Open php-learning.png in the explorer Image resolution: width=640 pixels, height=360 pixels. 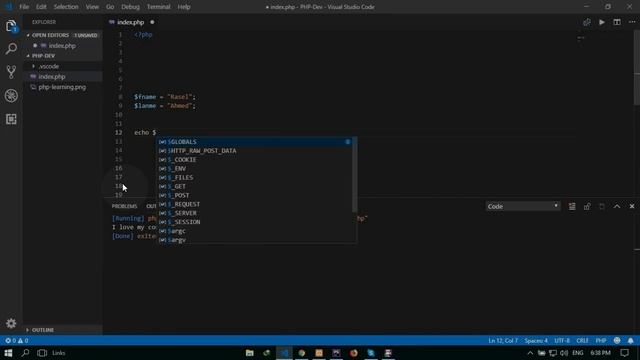62,87
